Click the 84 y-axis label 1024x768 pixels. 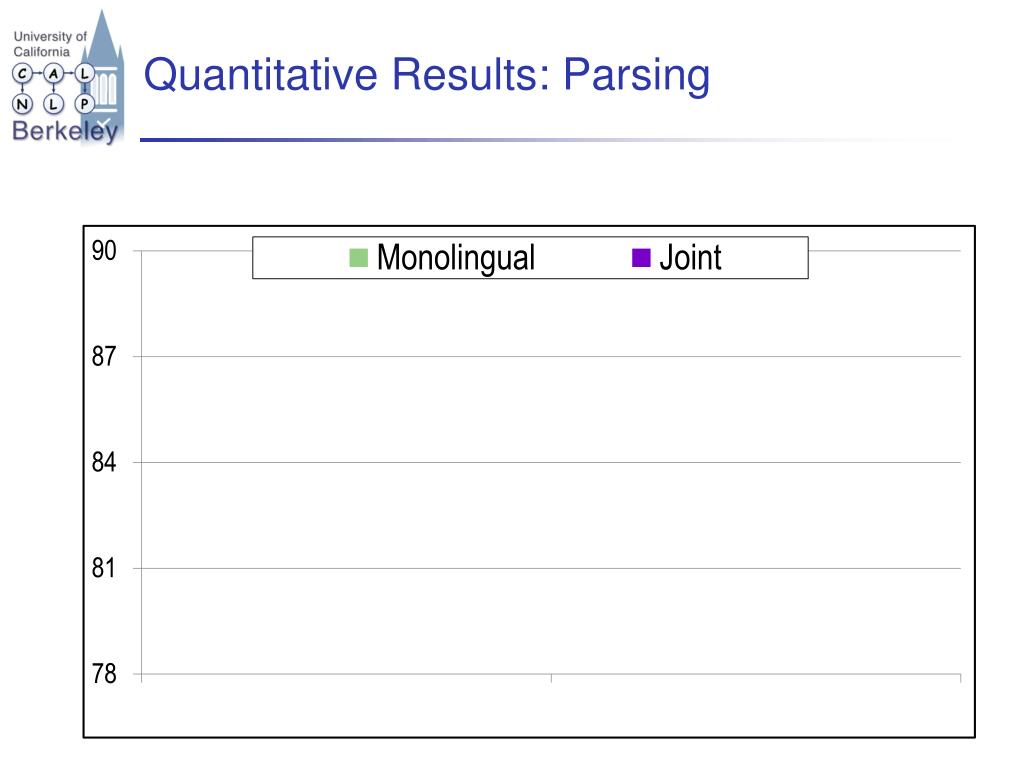pos(104,462)
